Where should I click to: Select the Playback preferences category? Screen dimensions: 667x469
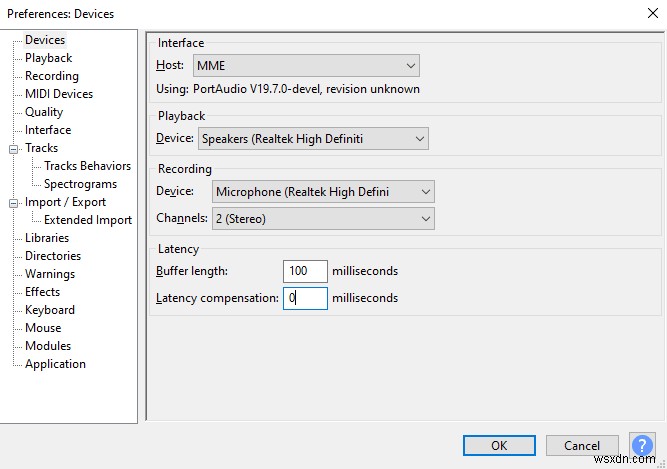(x=48, y=58)
